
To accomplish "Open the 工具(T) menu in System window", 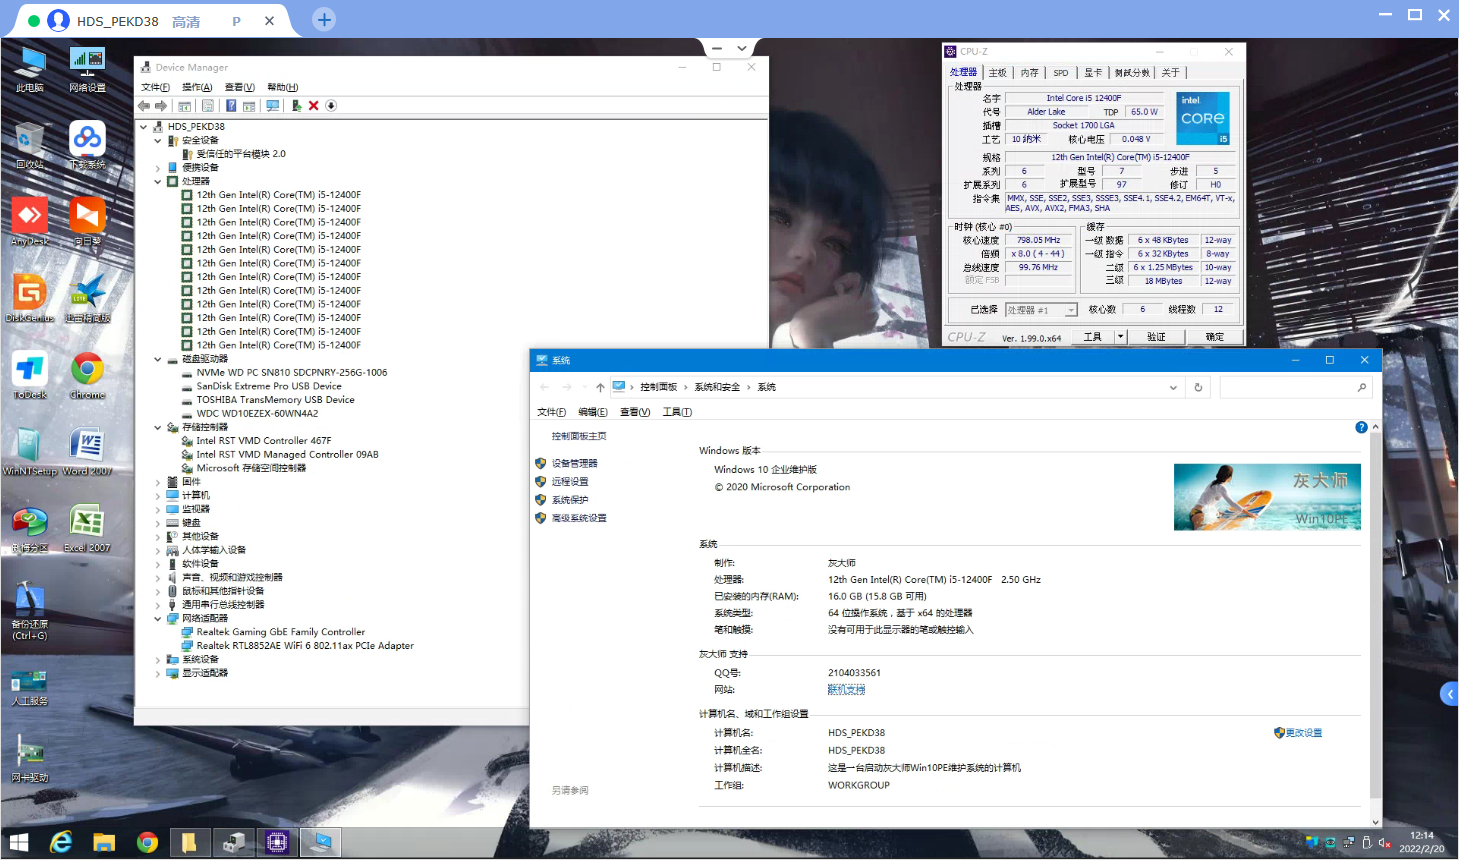I will pyautogui.click(x=677, y=412).
